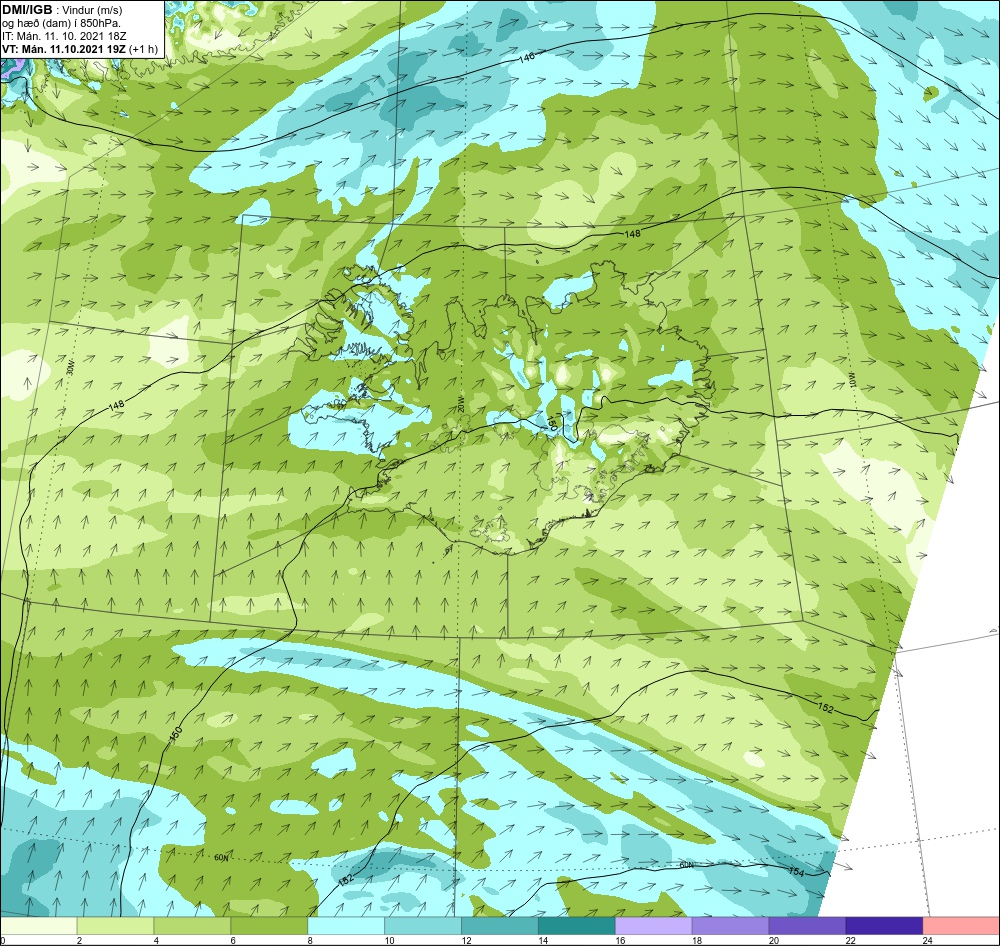Screen dimensions: 1000x946
Task: Click the pale yellow 0–2 m/s legend swatch
Action: pos(38,925)
